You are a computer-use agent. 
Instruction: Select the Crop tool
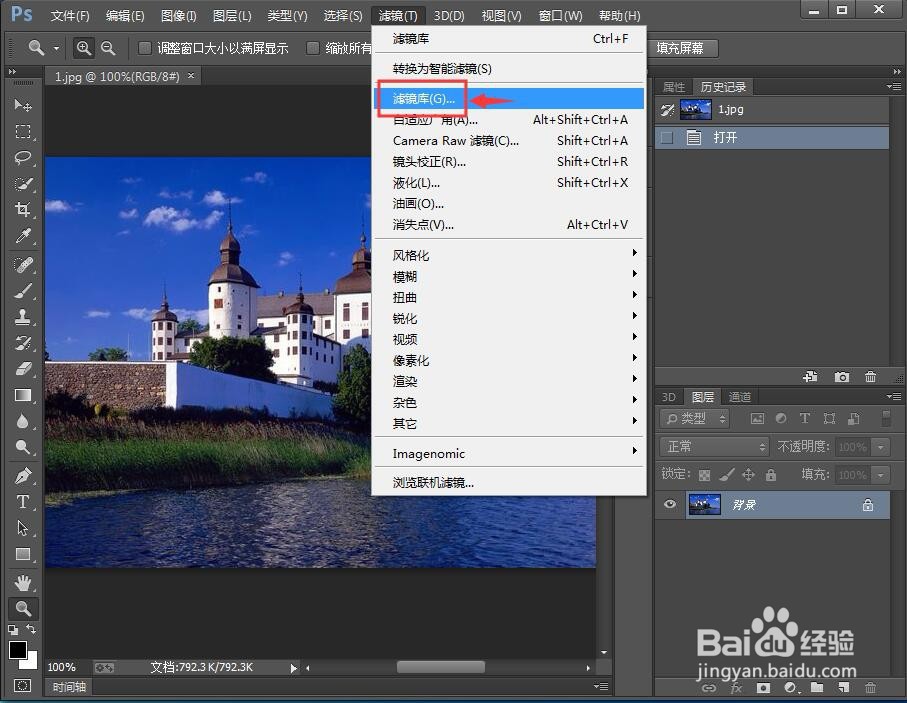[23, 209]
